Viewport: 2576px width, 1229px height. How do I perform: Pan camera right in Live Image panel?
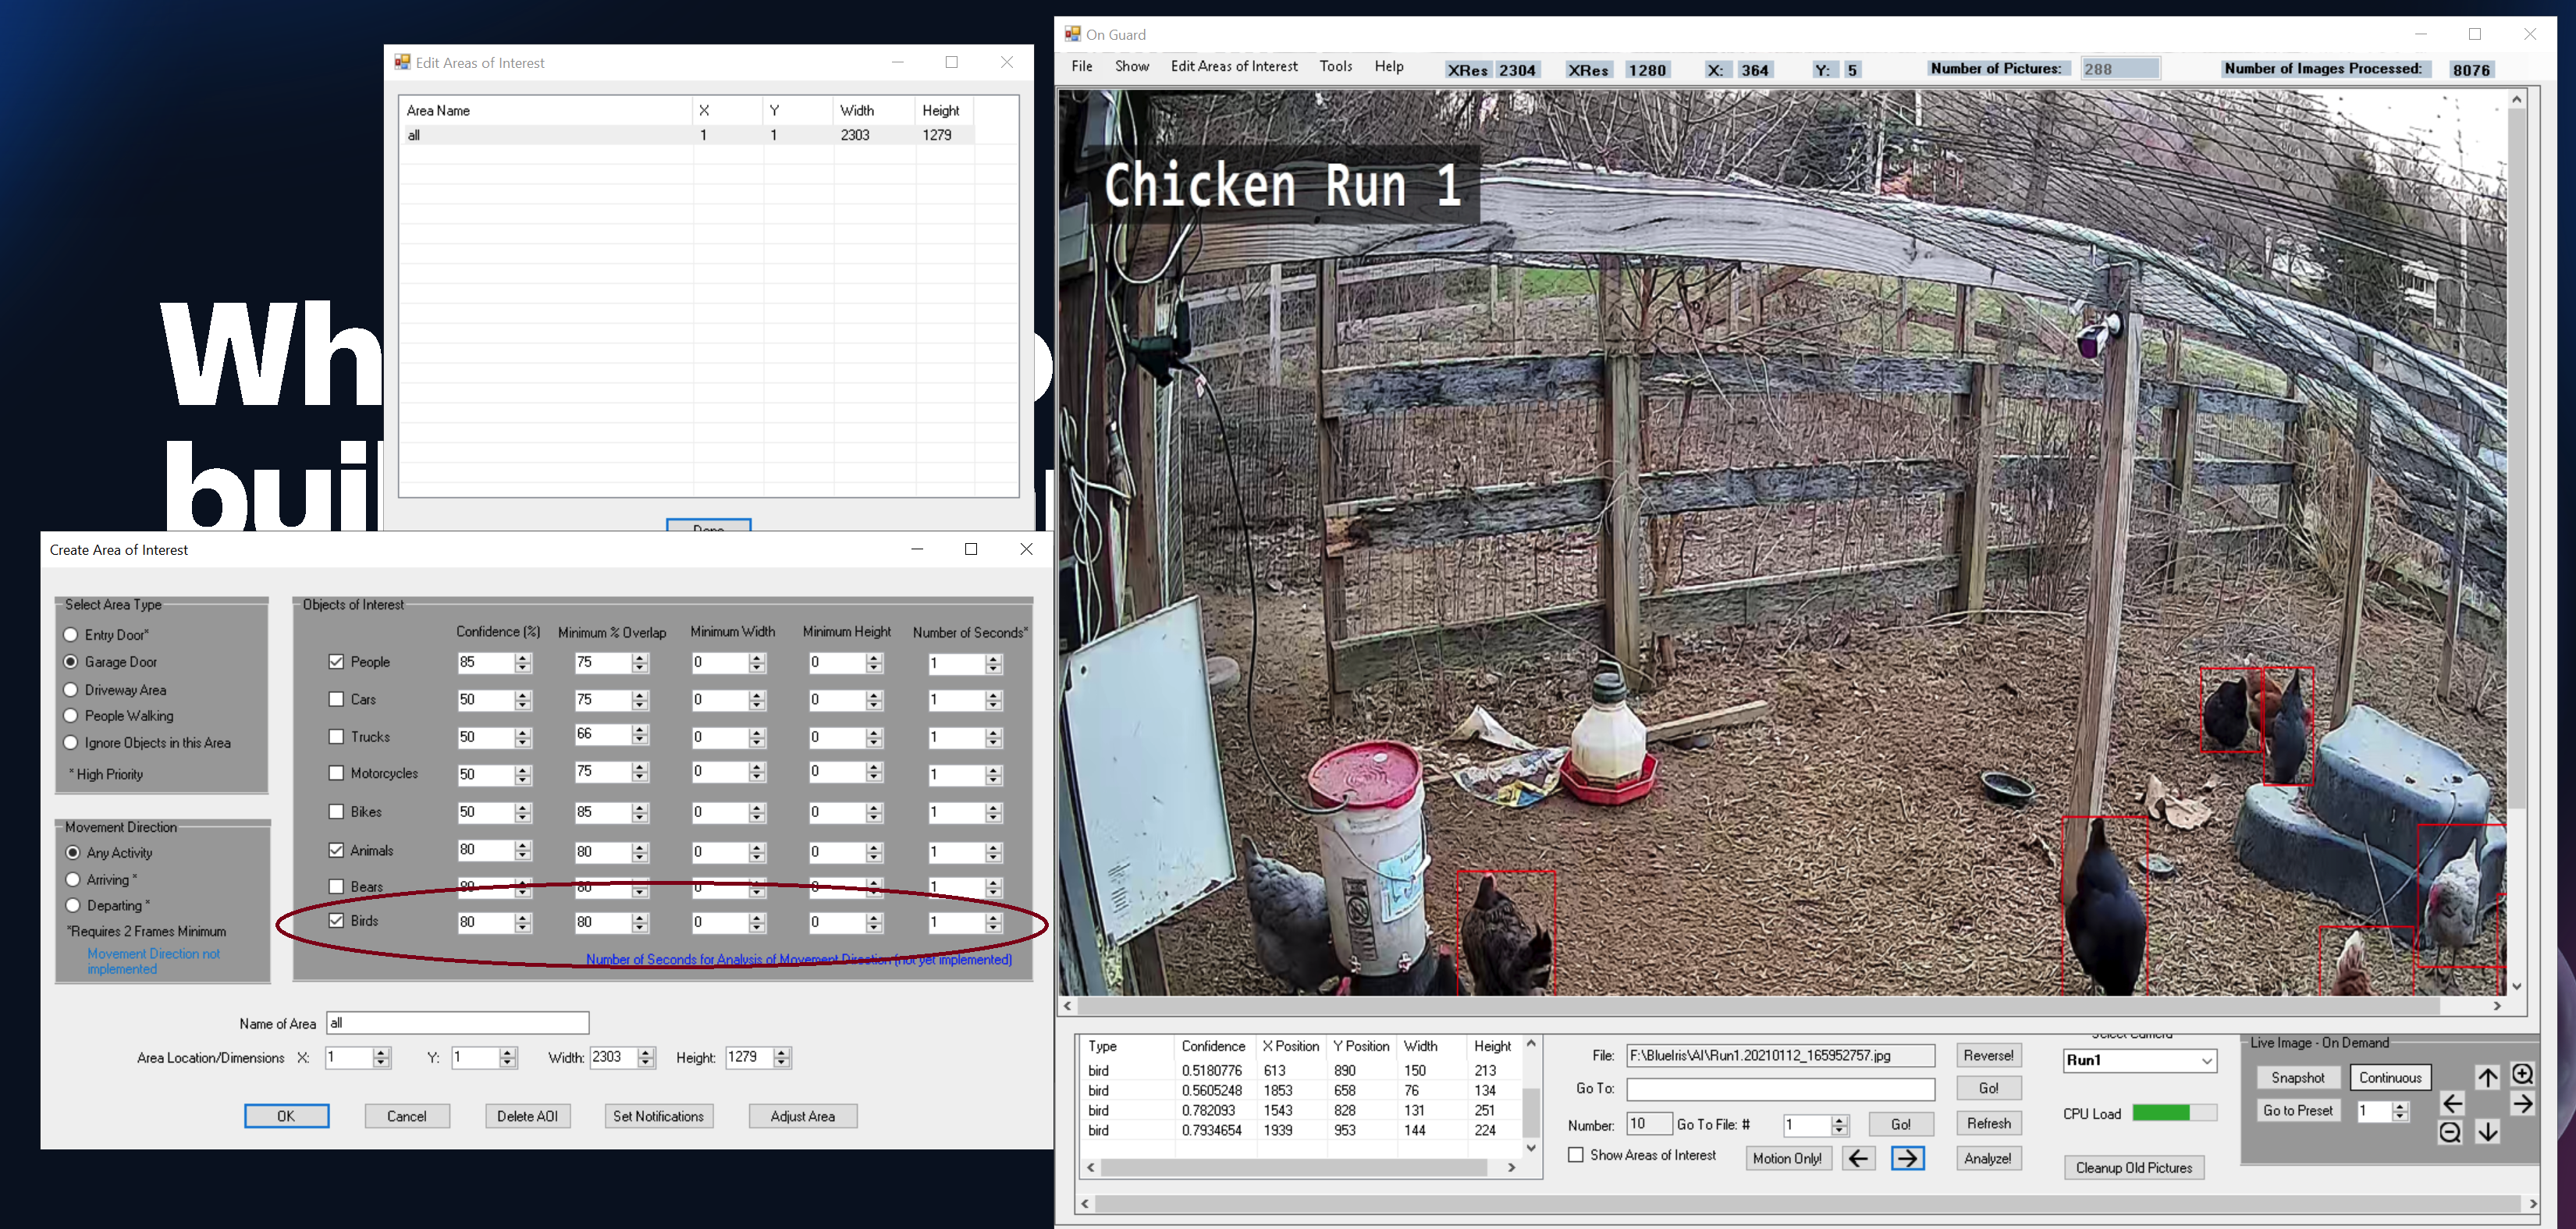point(2522,1104)
